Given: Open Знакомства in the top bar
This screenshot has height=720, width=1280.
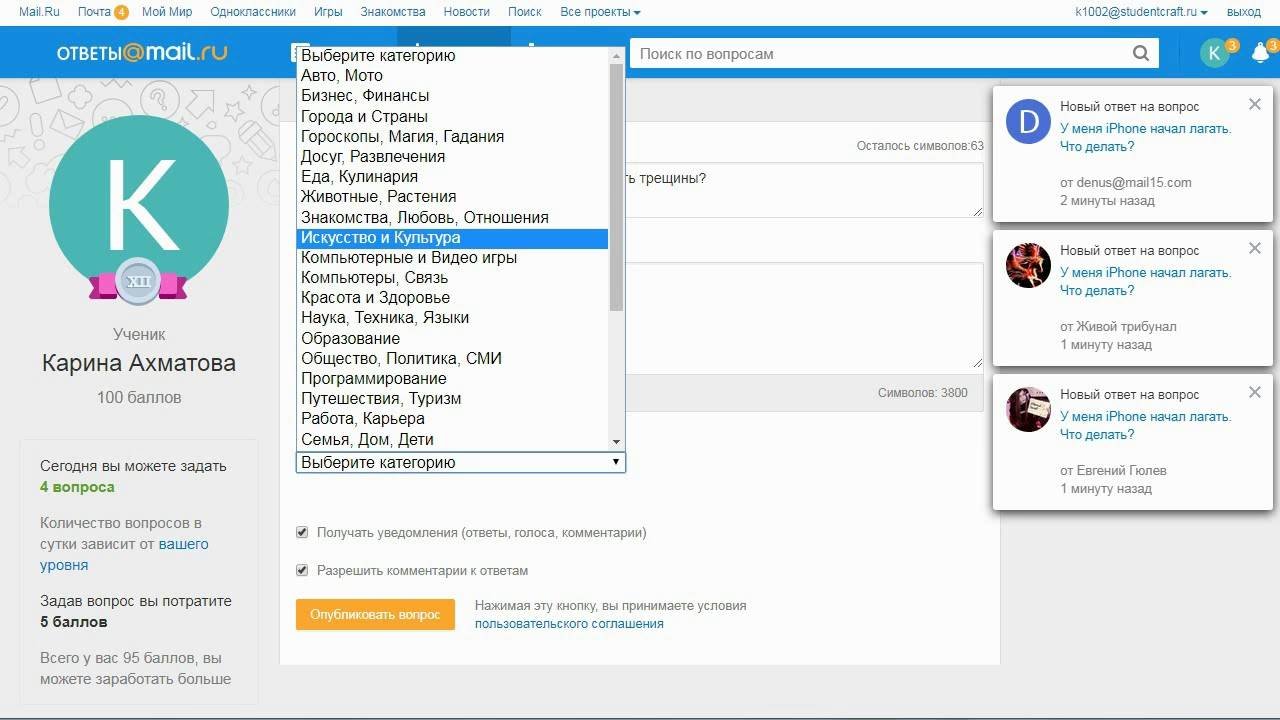Looking at the screenshot, I should click(393, 12).
